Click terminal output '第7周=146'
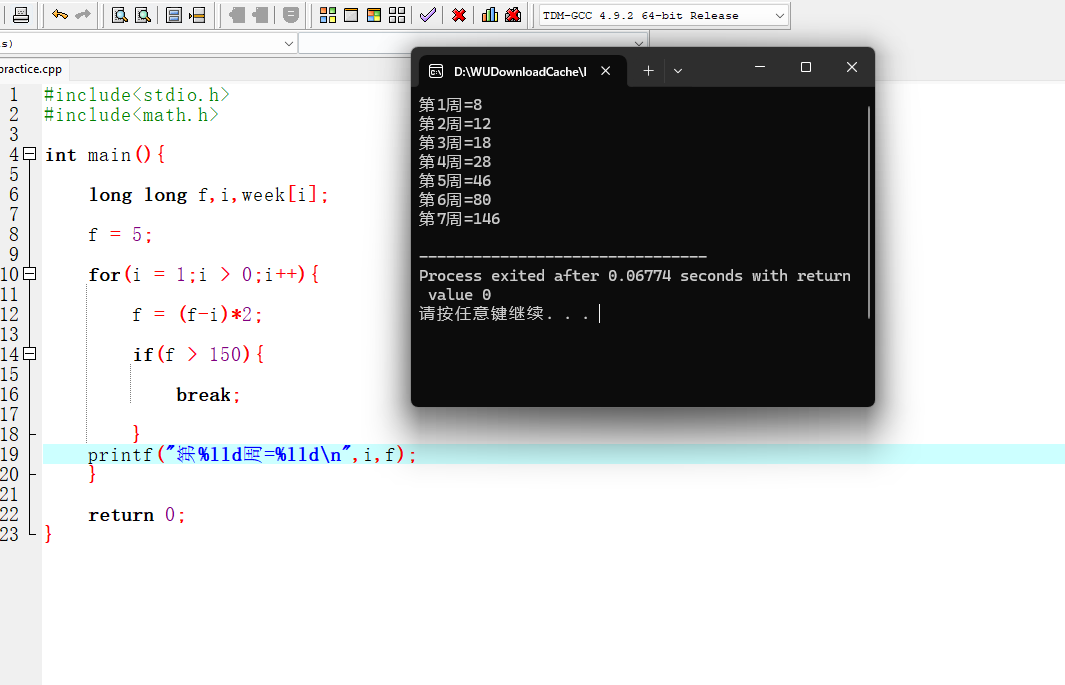 point(459,219)
